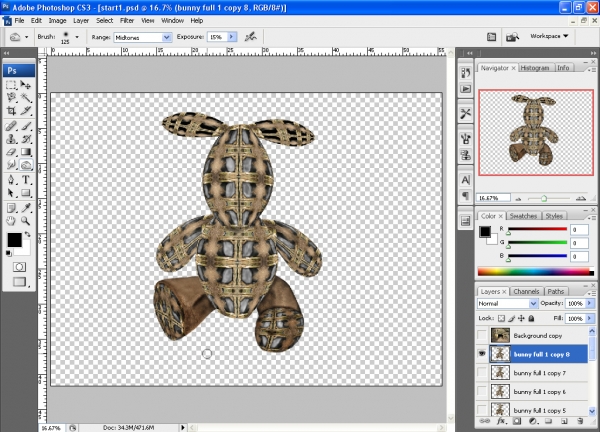Click the Navigator zoom percentage field

pyautogui.click(x=494, y=198)
